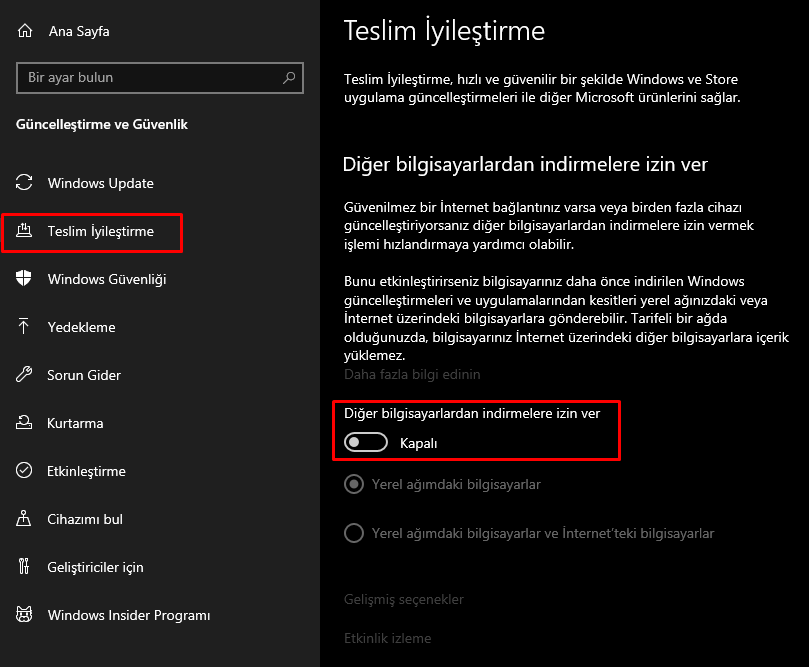Select the Ana Sayfa home icon
809x667 pixels.
click(25, 30)
